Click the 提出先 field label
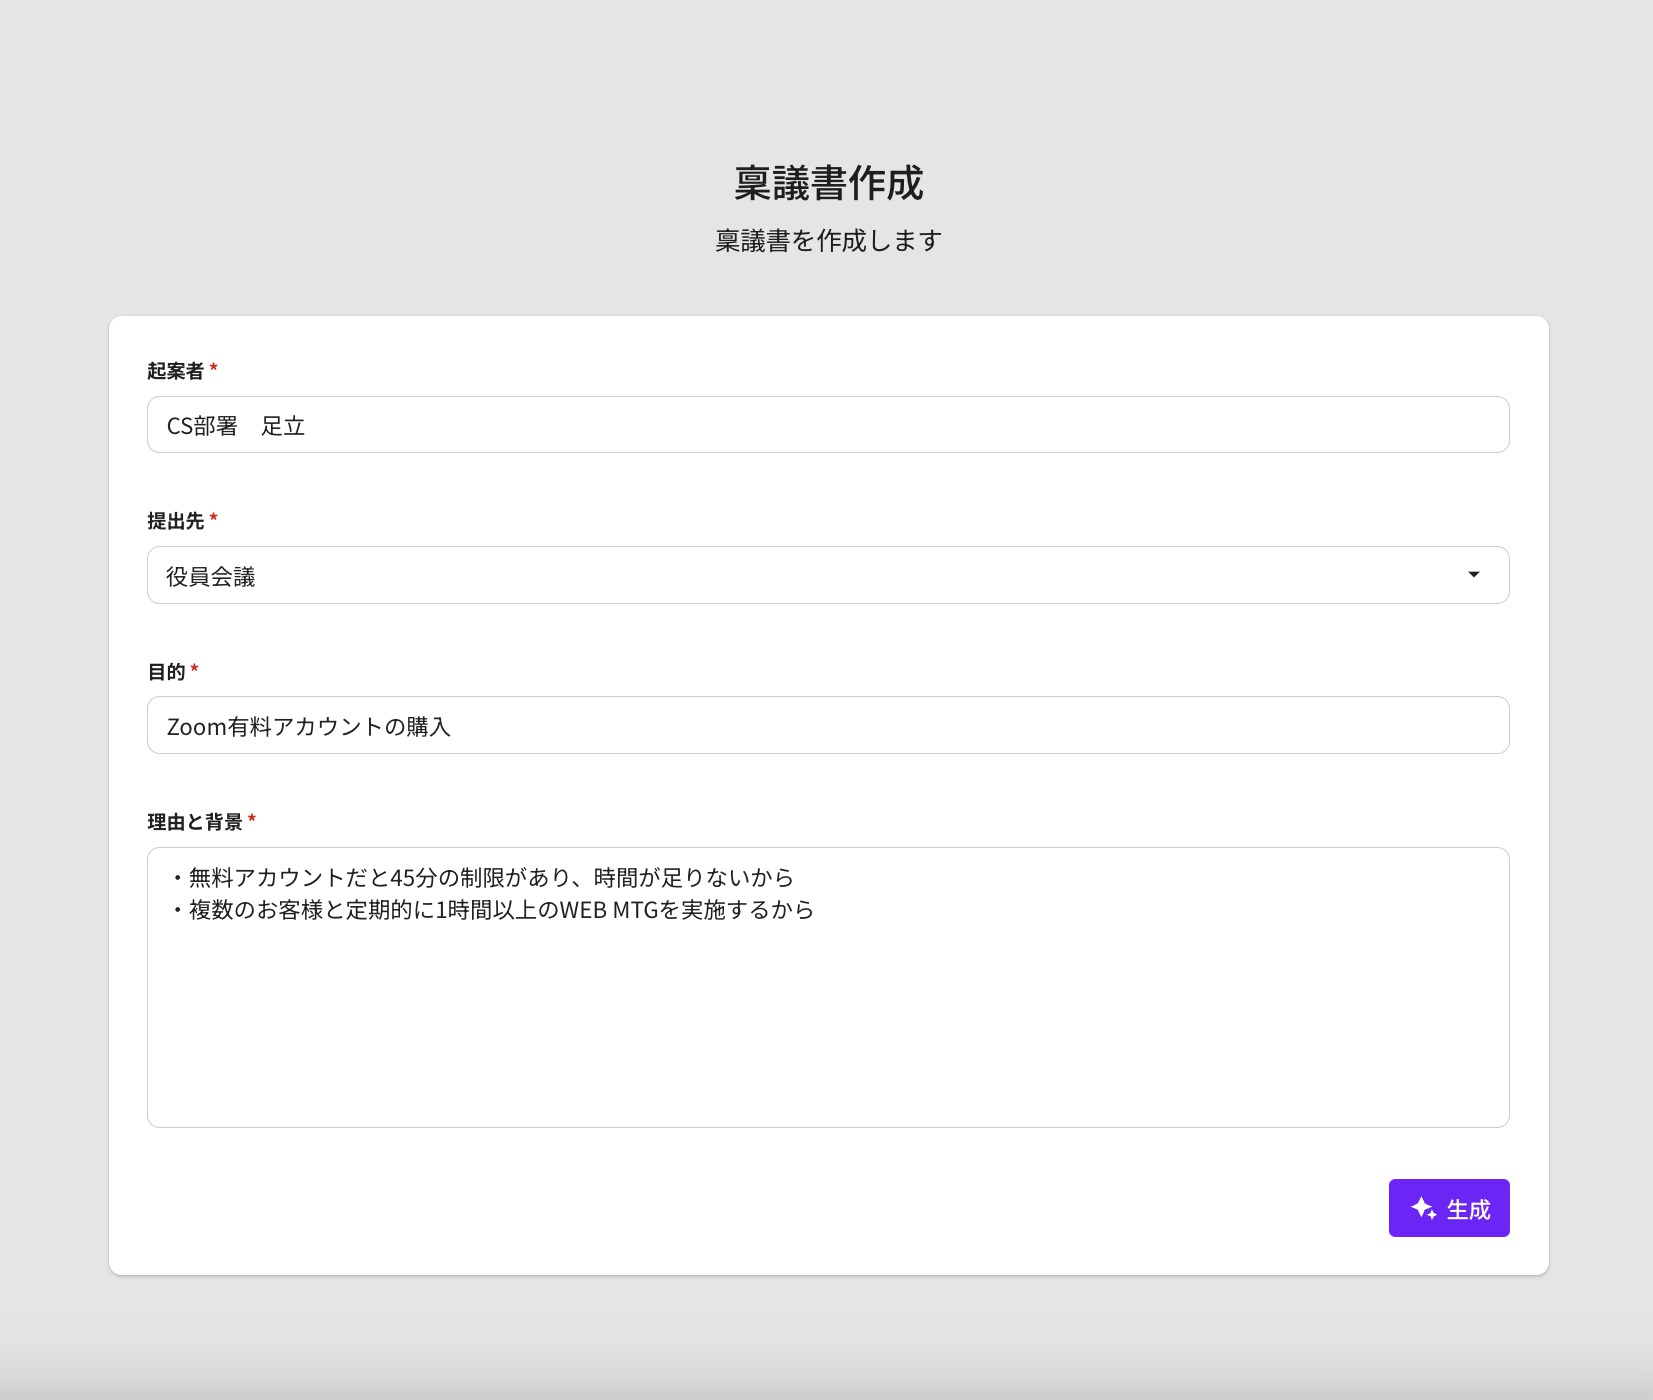1653x1400 pixels. pos(175,521)
